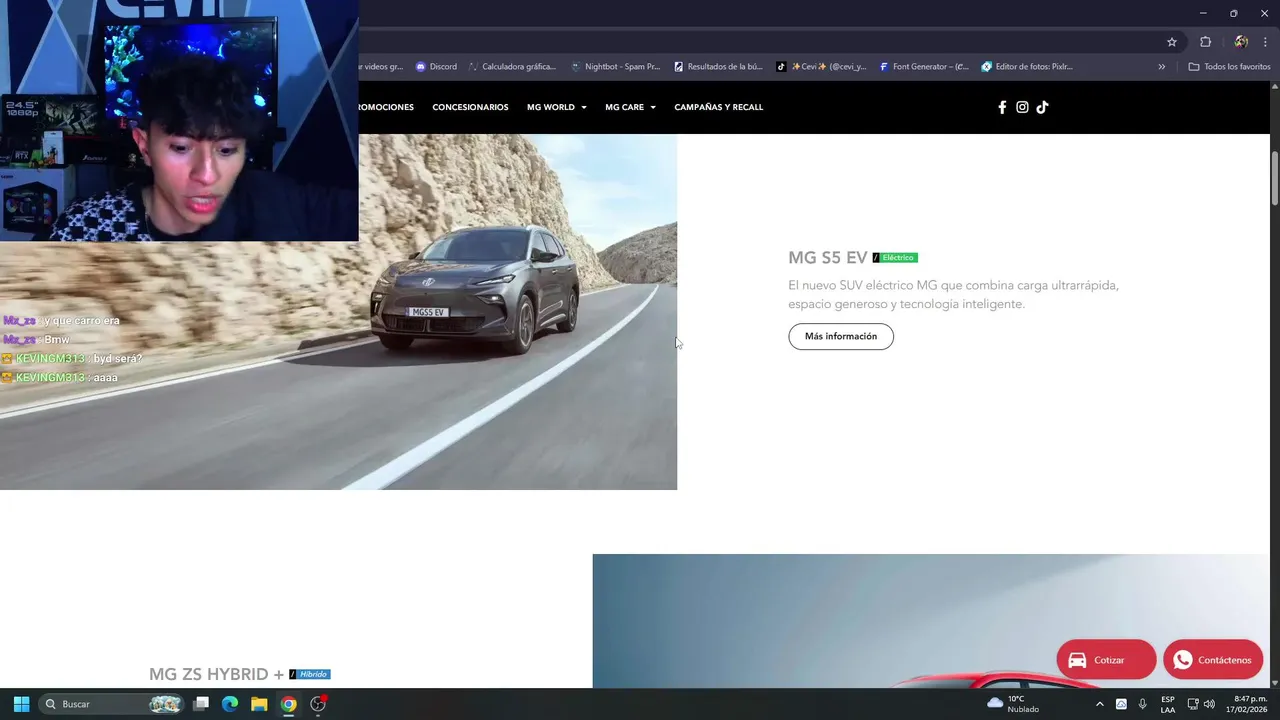Click the Más información button for MG S5 EV
Screen dimensions: 1280x720
(841, 336)
